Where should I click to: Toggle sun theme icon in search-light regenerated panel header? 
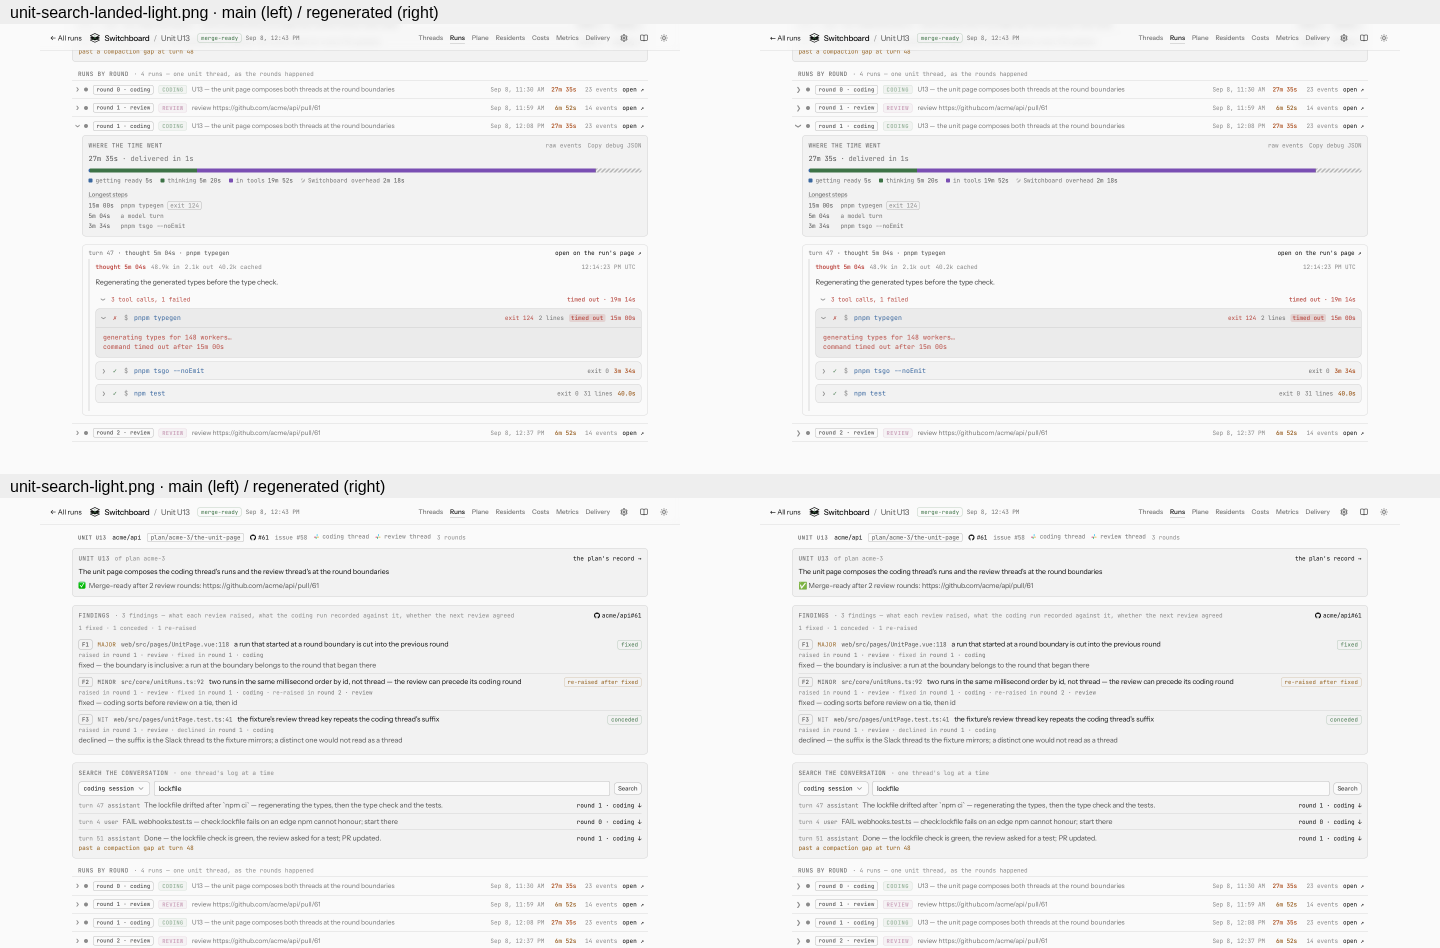click(1384, 512)
